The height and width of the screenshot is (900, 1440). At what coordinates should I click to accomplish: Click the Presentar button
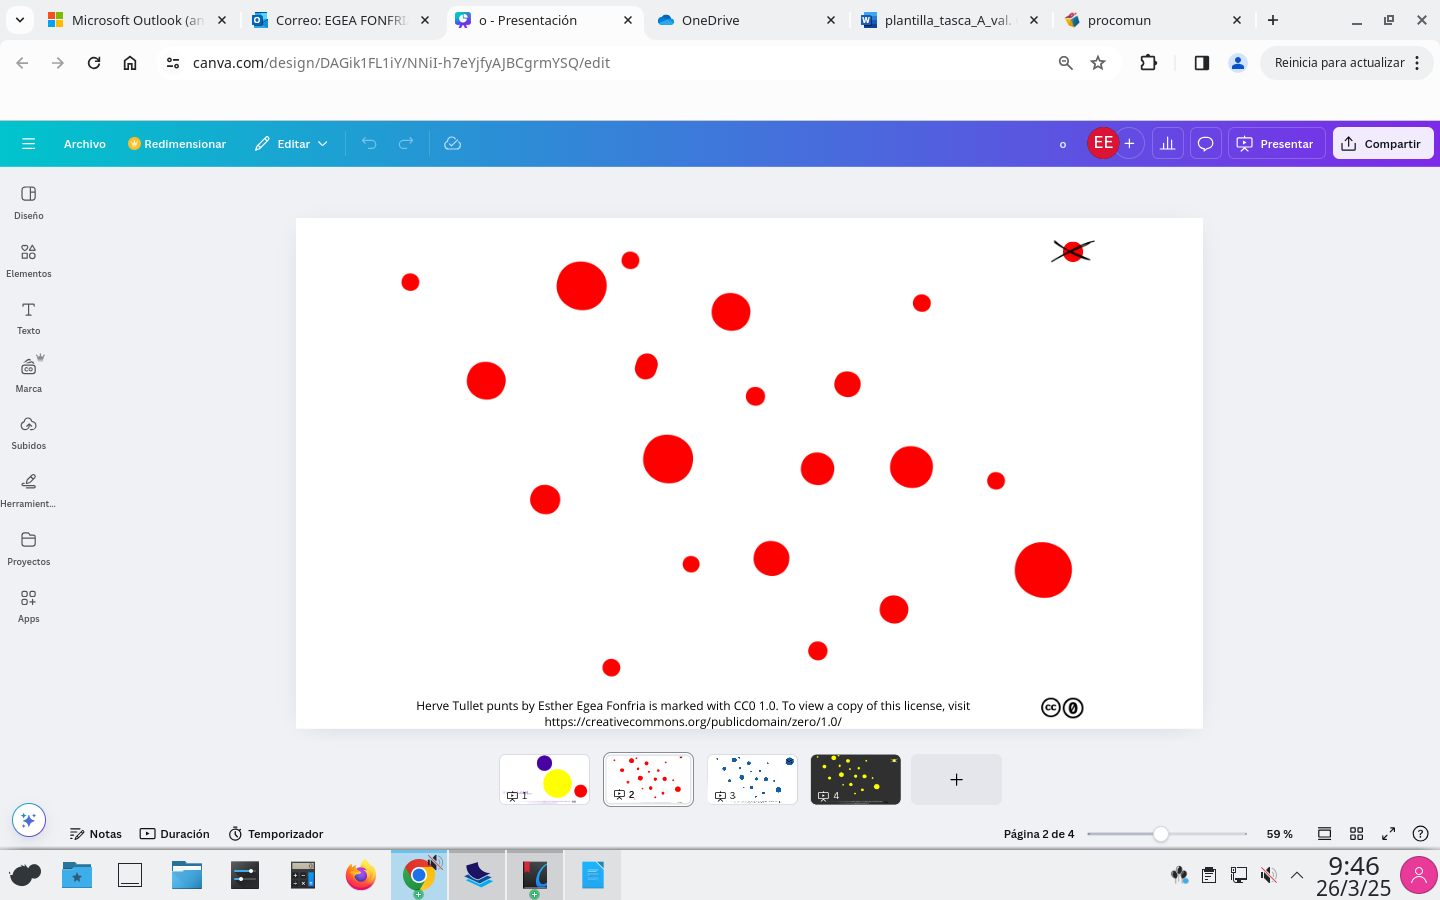point(1276,143)
